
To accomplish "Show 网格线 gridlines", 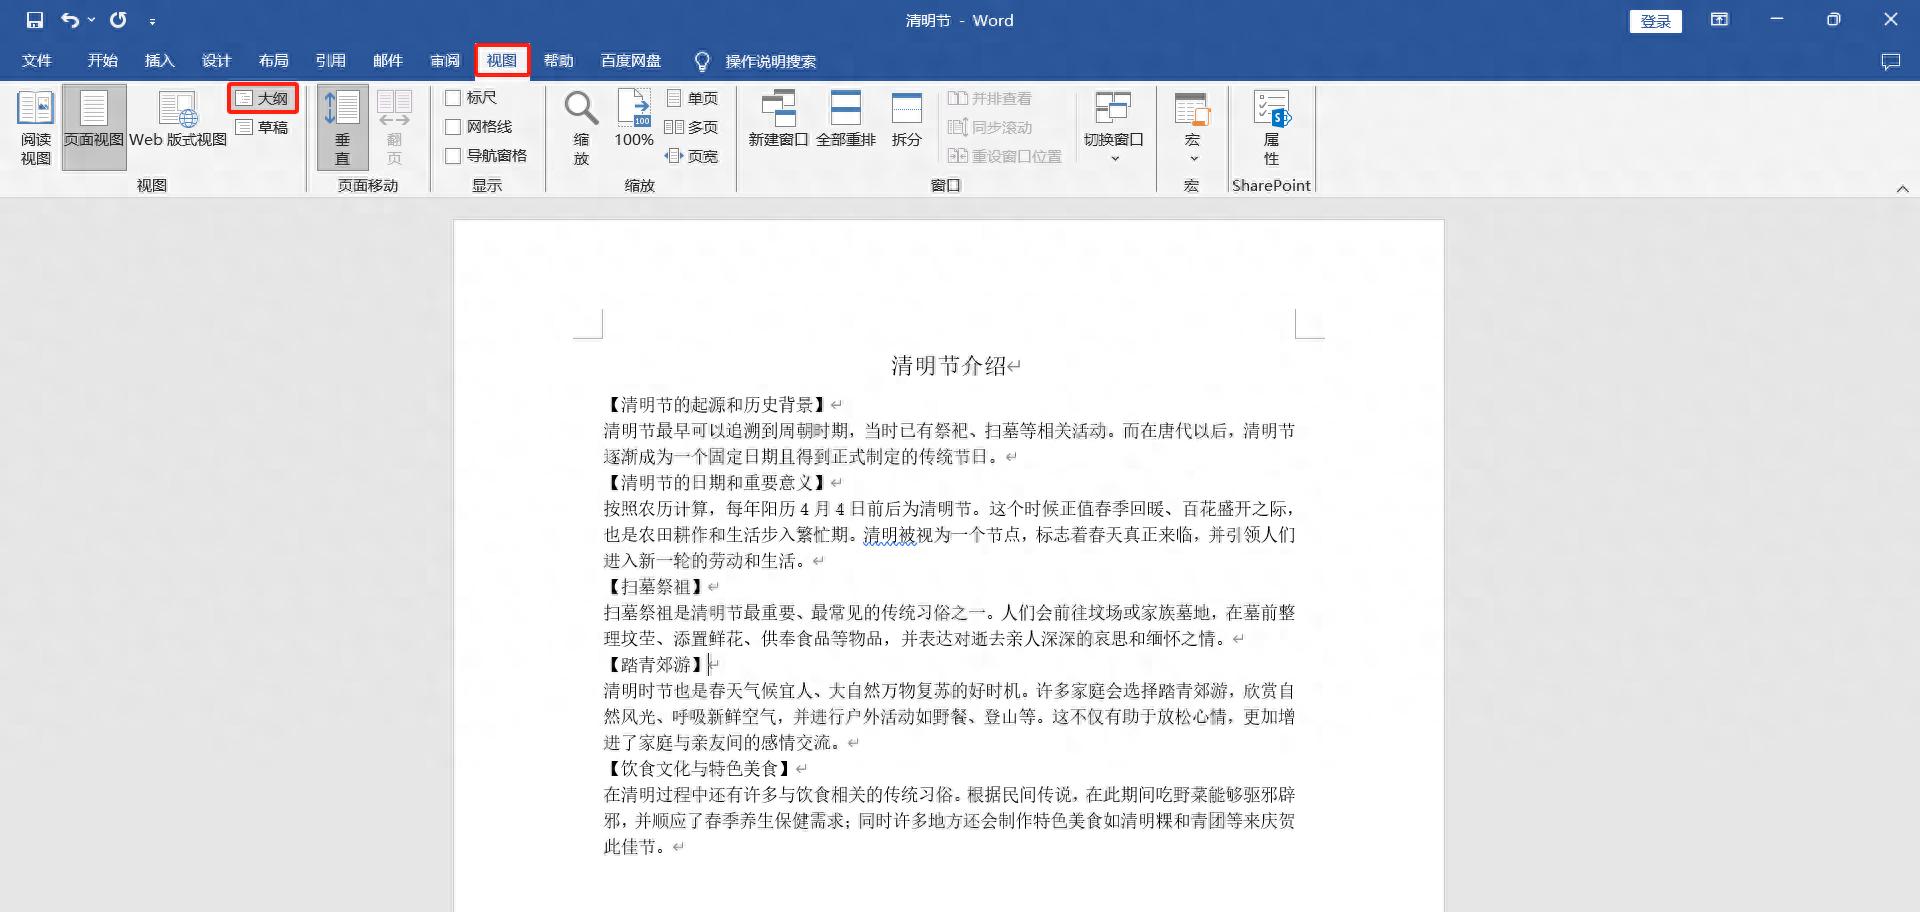I will (452, 127).
